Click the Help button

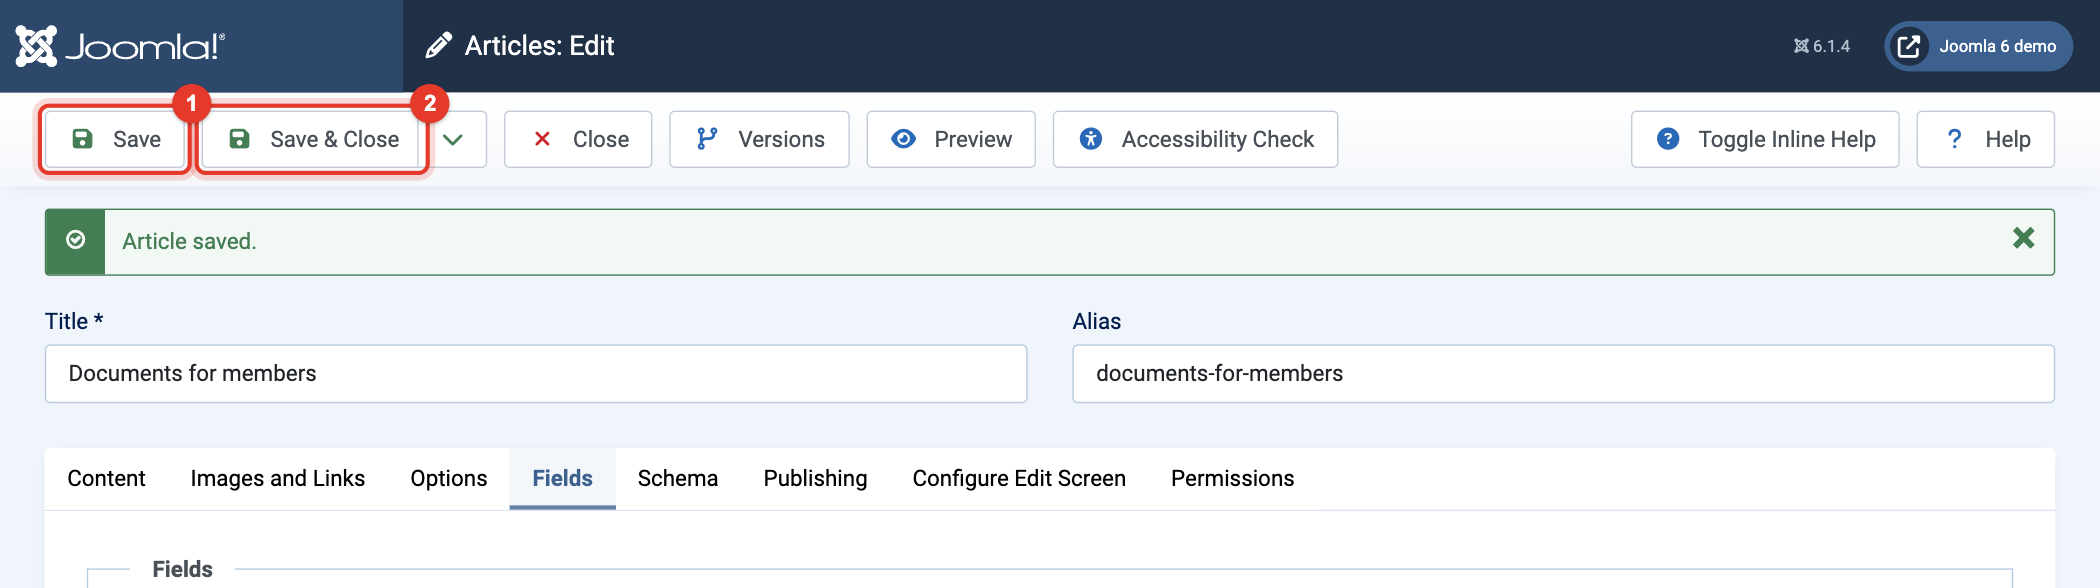1985,139
